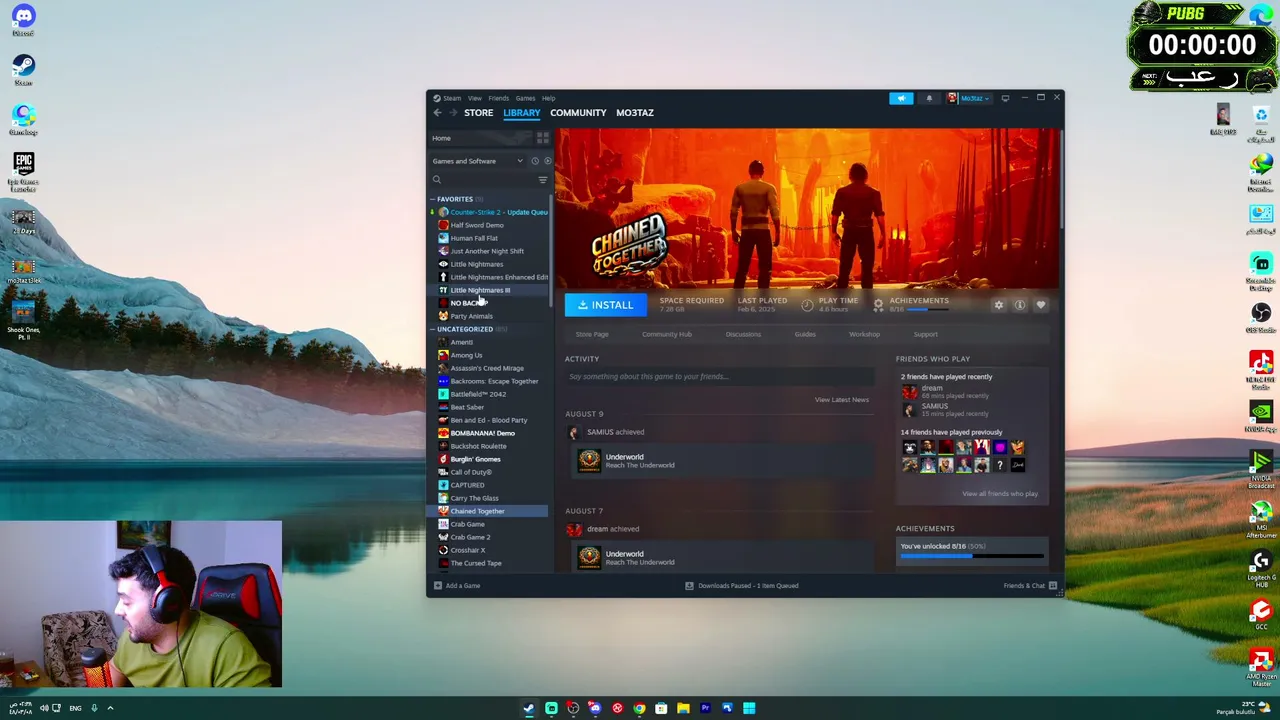The image size is (1280, 720).
Task: Open the collections grid view icon beside Home
Action: click(543, 138)
